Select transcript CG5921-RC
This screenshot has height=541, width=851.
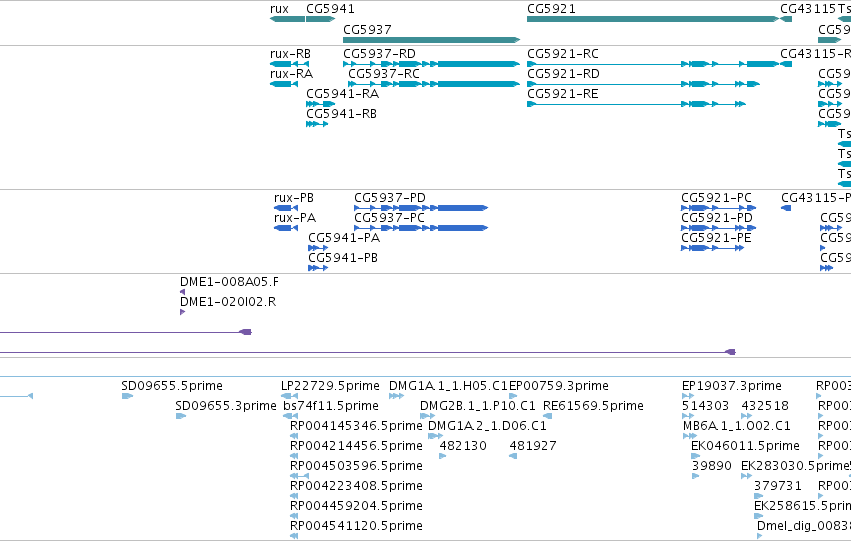[653, 64]
